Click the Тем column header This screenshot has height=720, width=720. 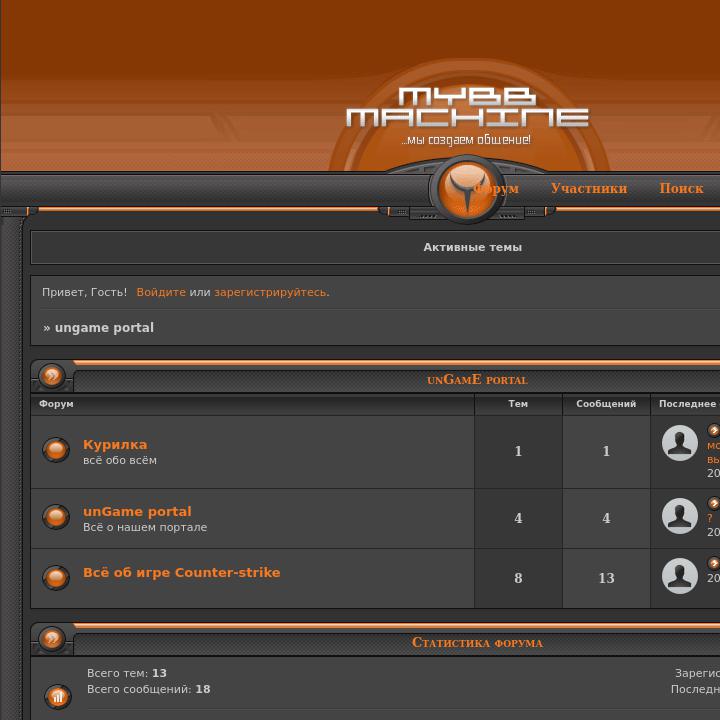click(518, 404)
